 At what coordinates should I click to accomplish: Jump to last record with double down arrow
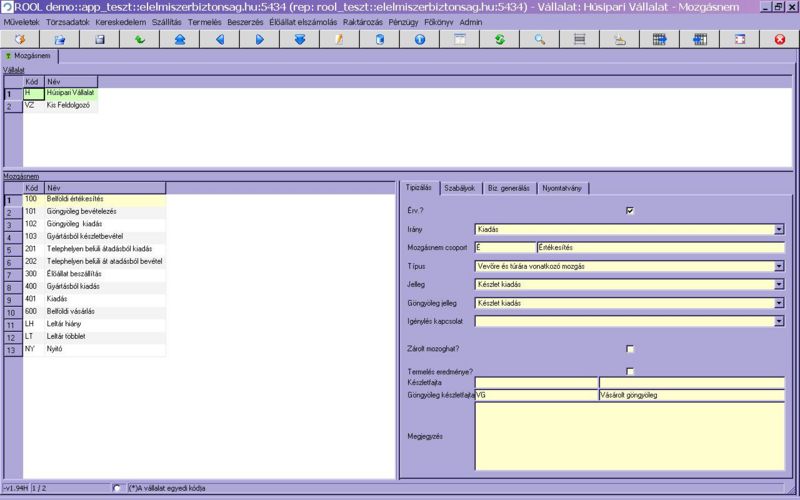(x=299, y=40)
